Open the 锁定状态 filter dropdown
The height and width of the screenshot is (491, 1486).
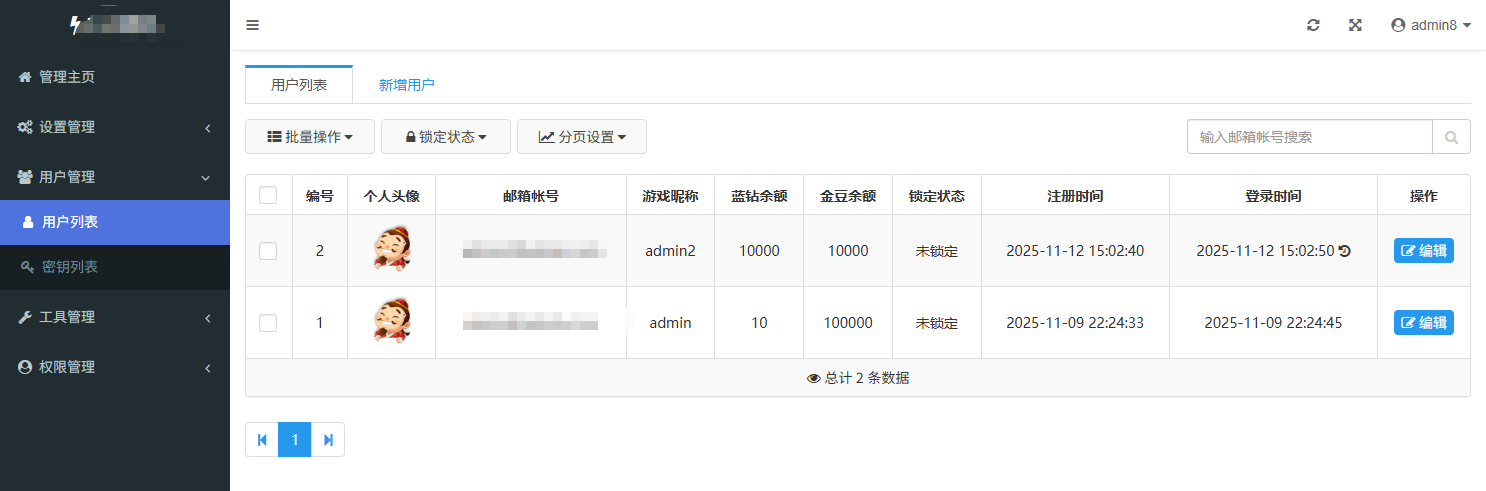point(445,137)
